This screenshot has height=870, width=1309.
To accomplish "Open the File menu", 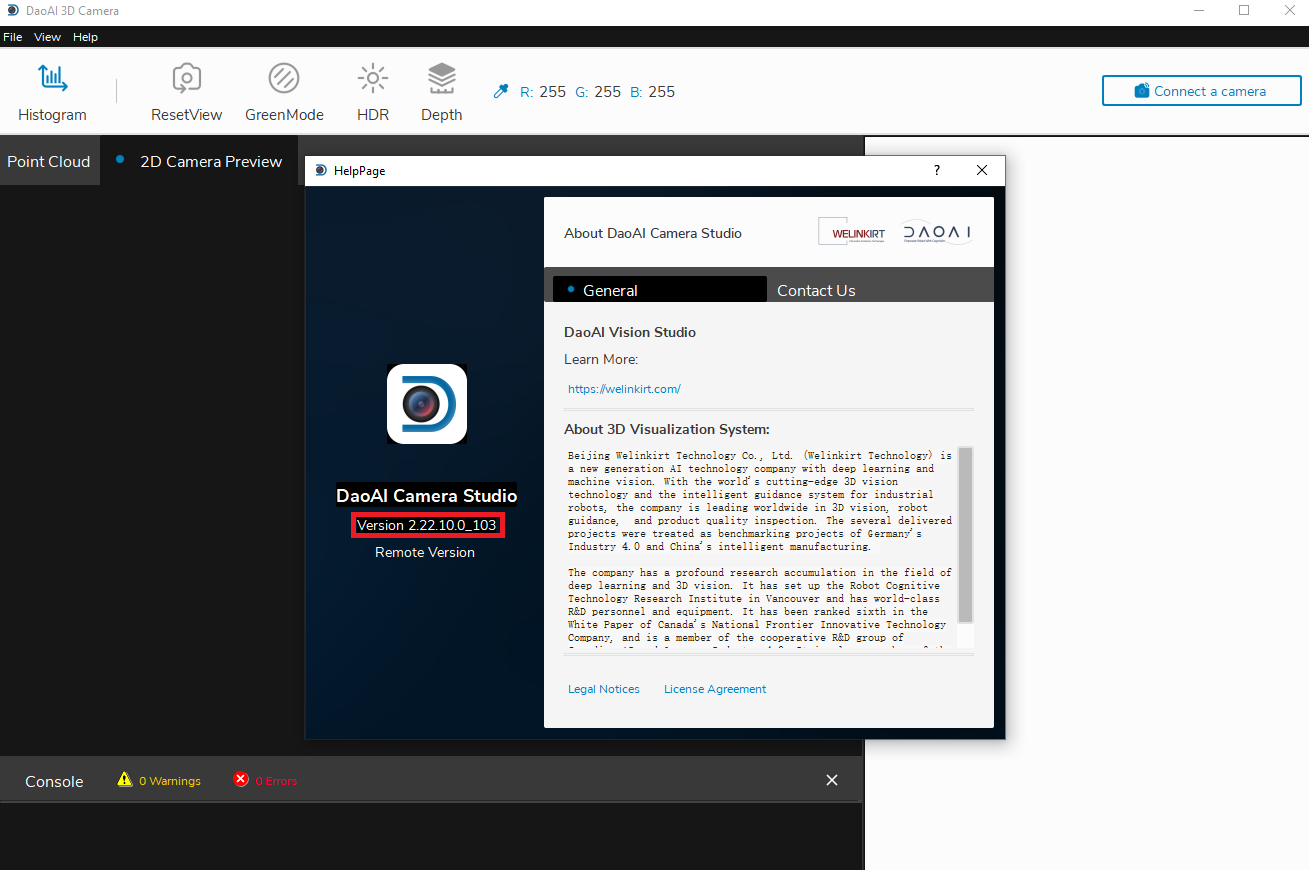I will [x=13, y=36].
